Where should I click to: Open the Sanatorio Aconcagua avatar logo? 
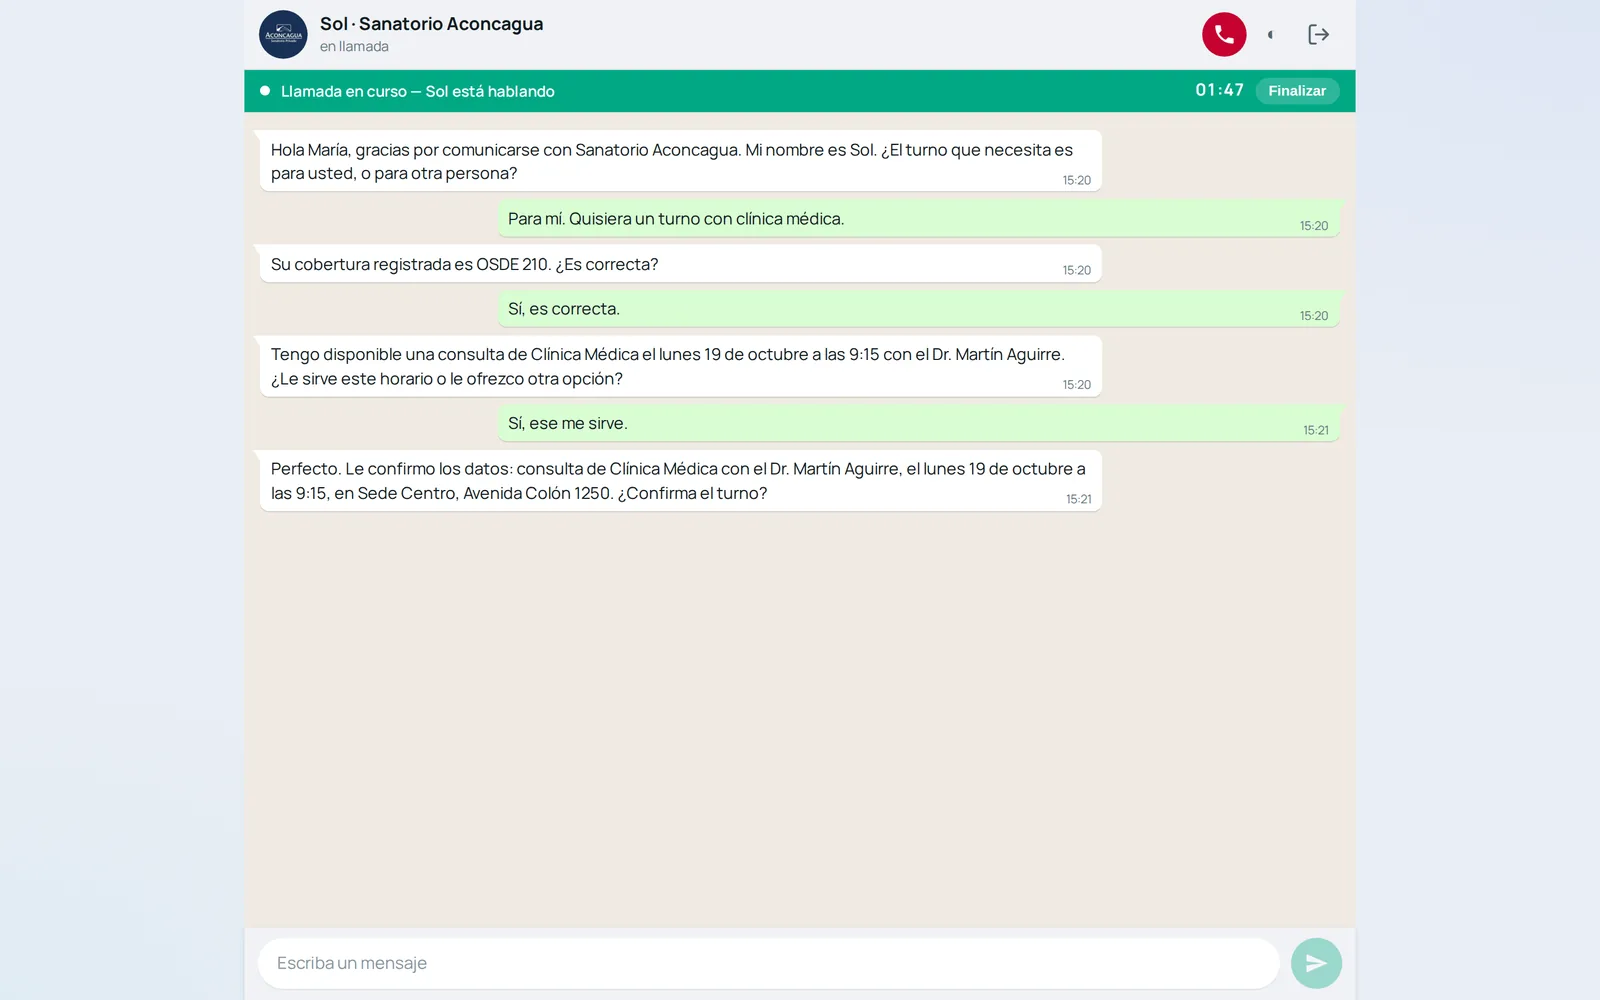coord(283,35)
